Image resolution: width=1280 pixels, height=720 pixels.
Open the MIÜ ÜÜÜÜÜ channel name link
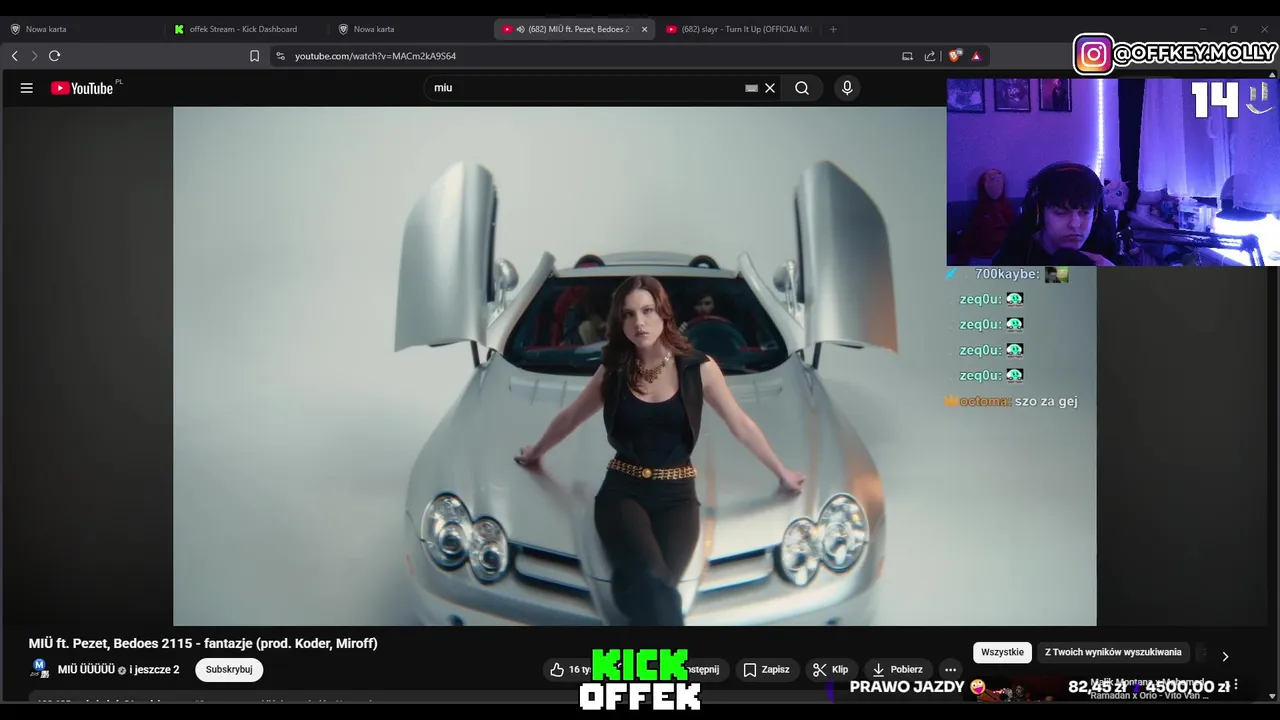86,670
